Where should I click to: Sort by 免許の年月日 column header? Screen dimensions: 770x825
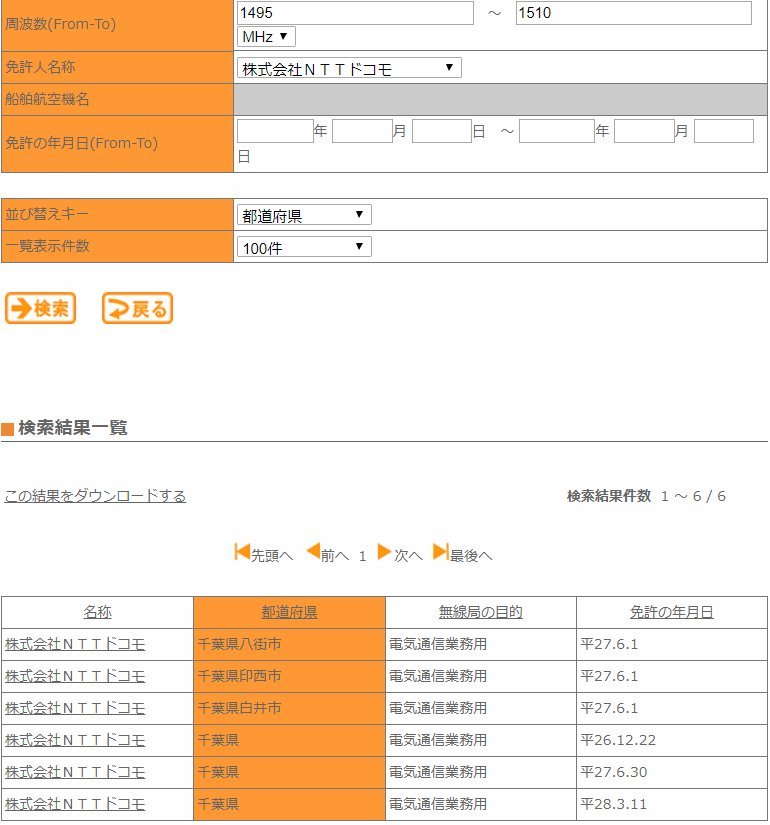(671, 612)
